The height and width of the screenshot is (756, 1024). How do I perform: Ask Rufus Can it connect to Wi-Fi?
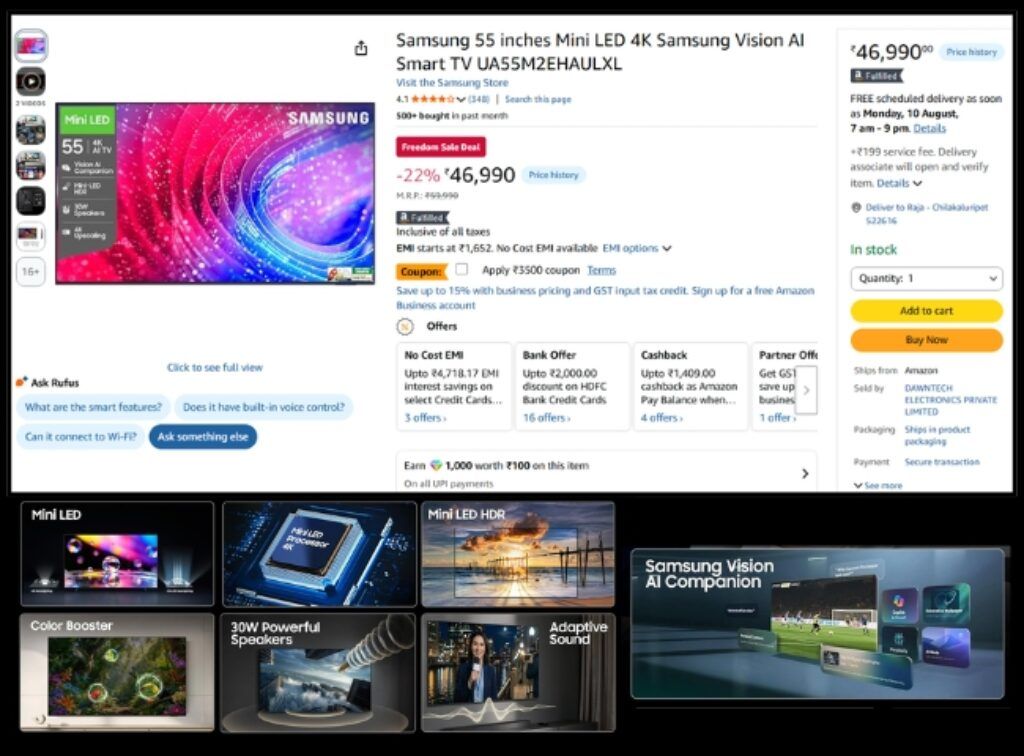(x=80, y=437)
